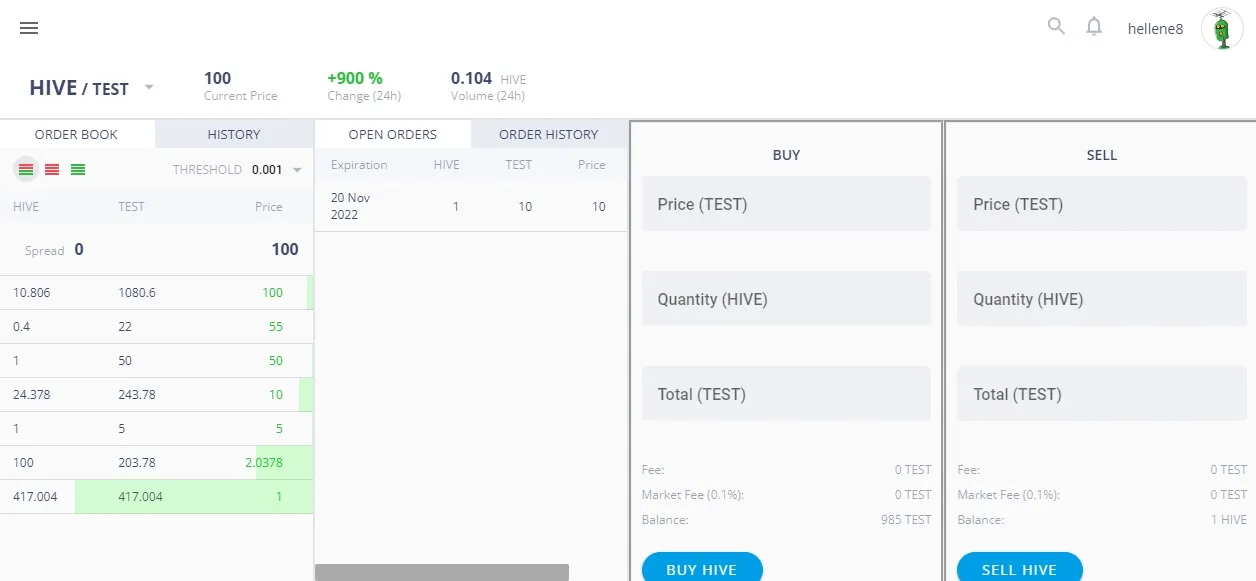Focus the Buy Total (TEST) field
The height and width of the screenshot is (581, 1256).
(786, 394)
